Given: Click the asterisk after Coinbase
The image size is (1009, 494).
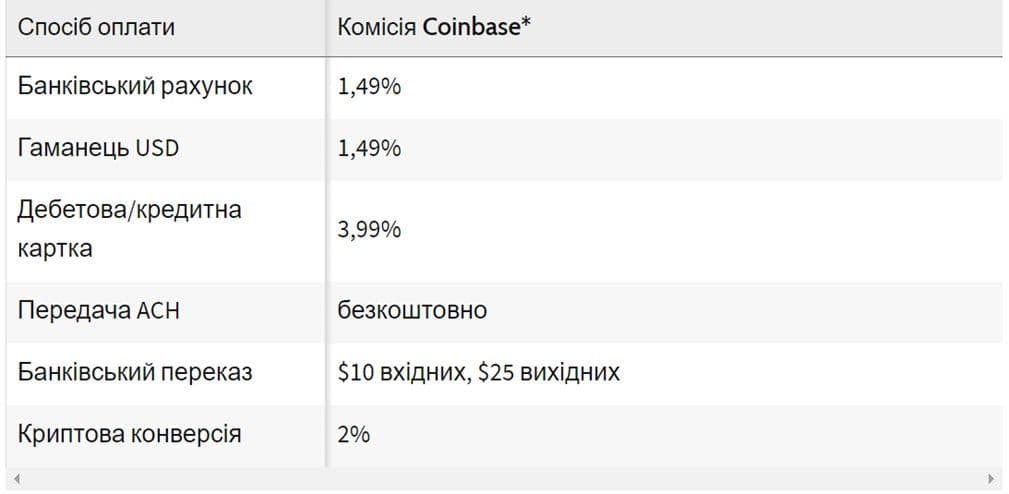Looking at the screenshot, I should (x=526, y=25).
